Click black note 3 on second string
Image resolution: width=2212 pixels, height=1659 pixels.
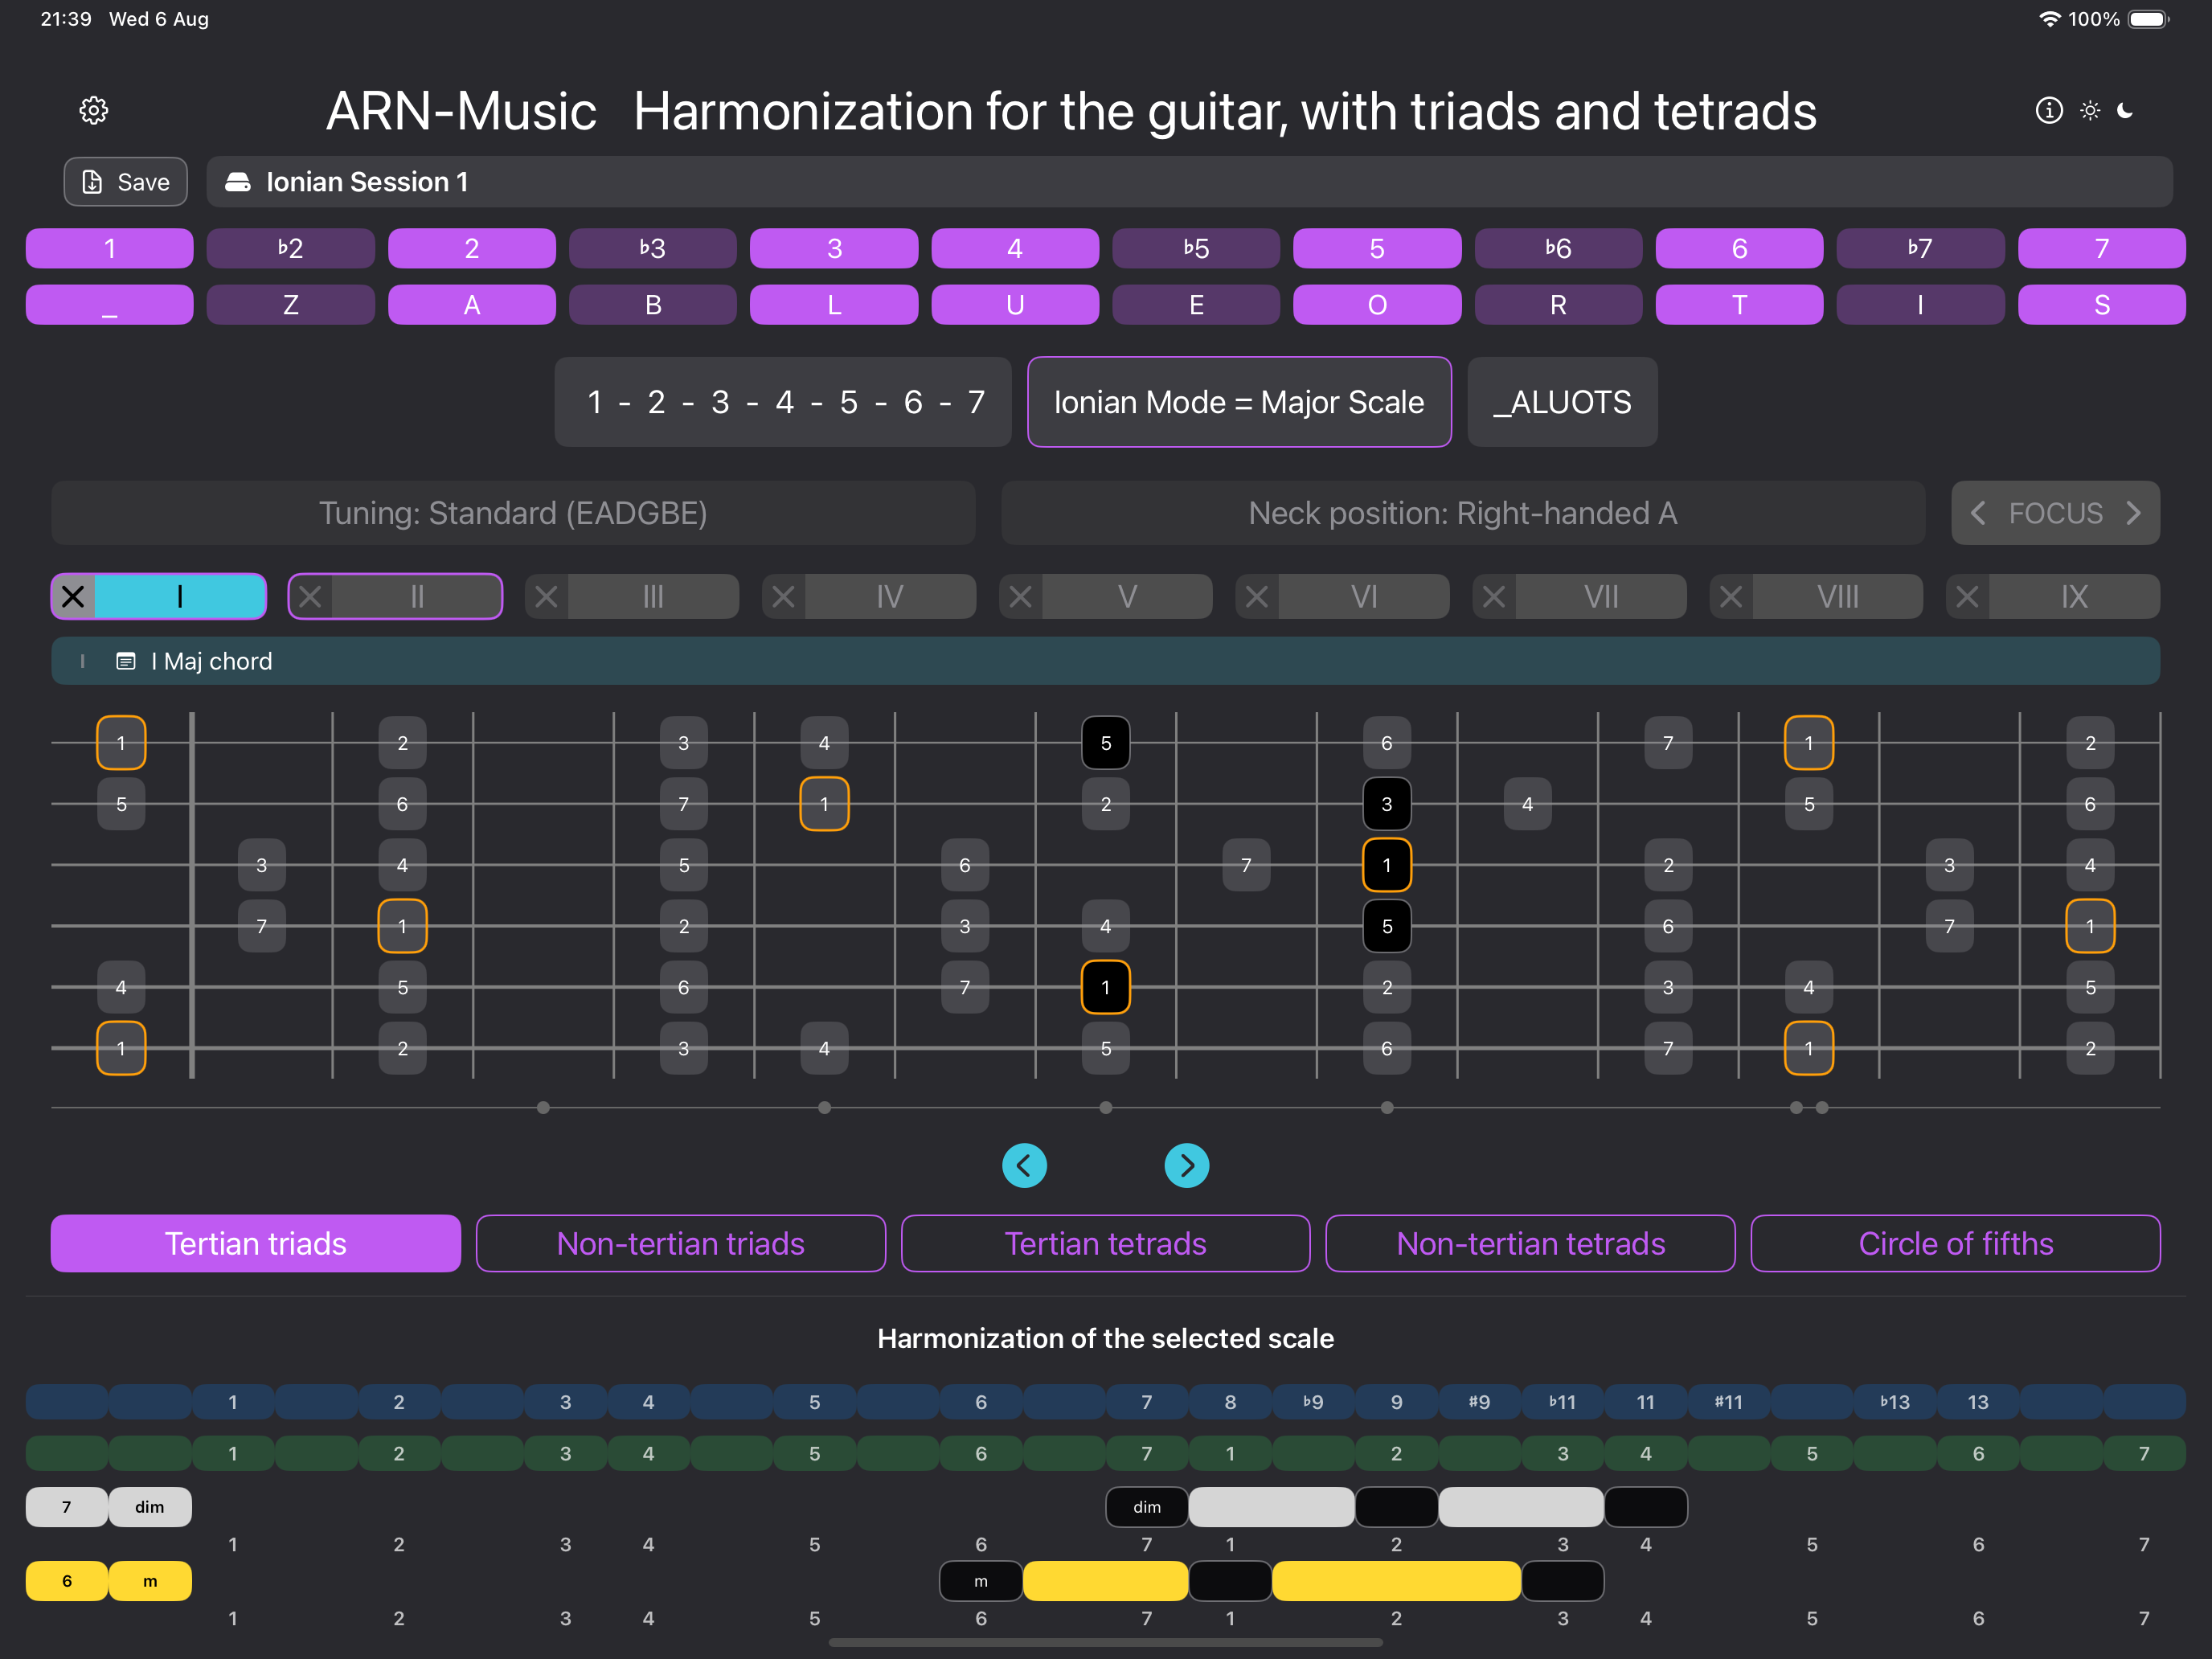1387,804
